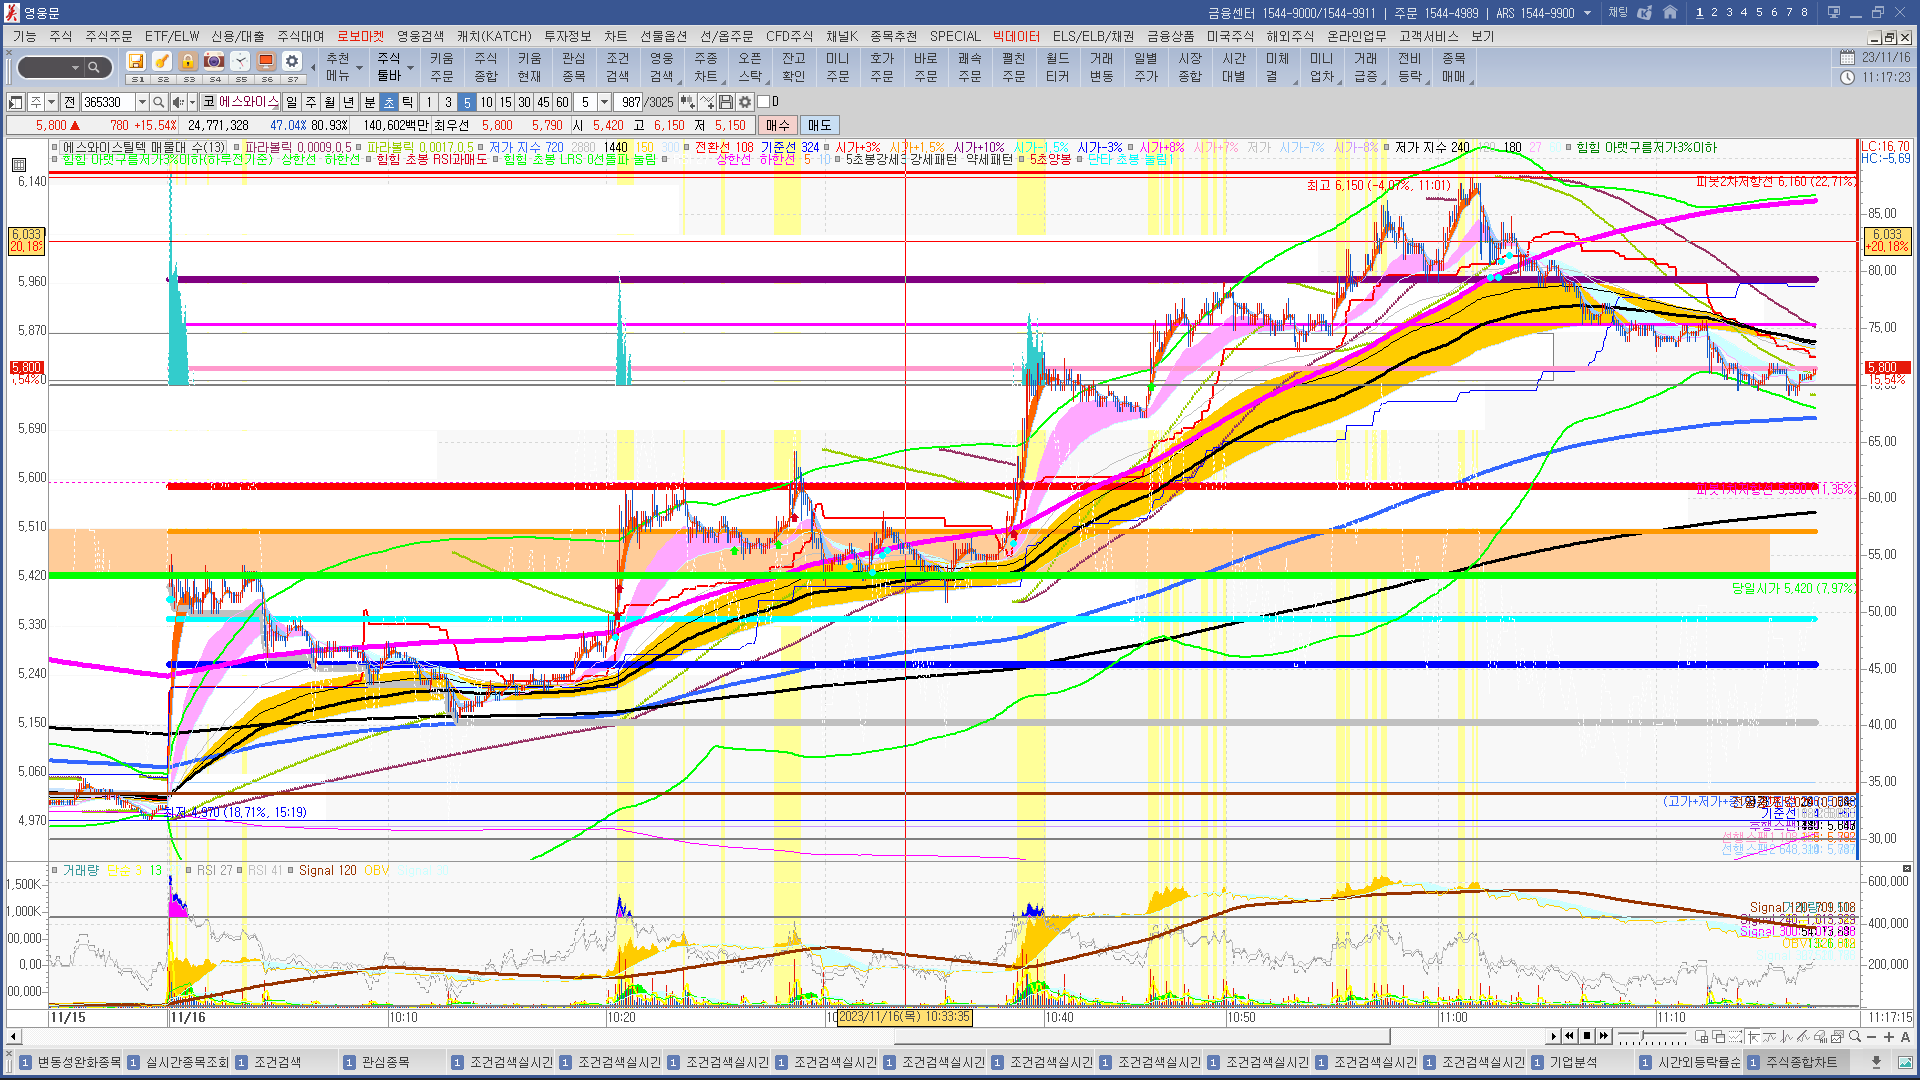This screenshot has height=1080, width=1920.
Task: Click the S1 save screen icon
Action: coord(136,62)
